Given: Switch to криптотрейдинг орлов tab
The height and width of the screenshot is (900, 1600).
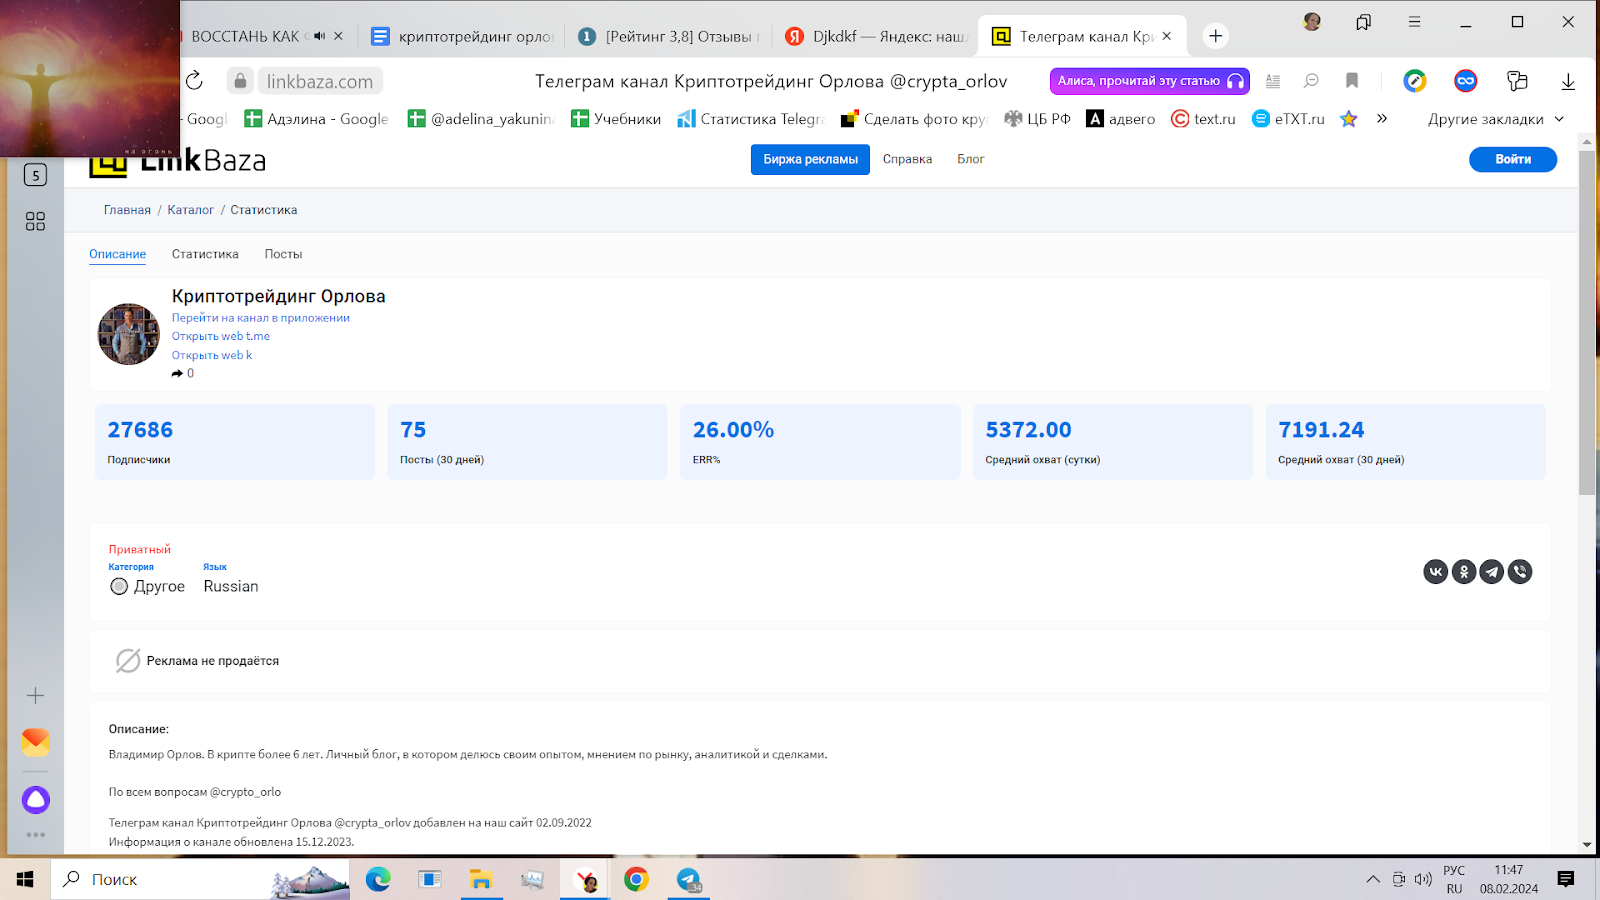Looking at the screenshot, I should pyautogui.click(x=462, y=36).
